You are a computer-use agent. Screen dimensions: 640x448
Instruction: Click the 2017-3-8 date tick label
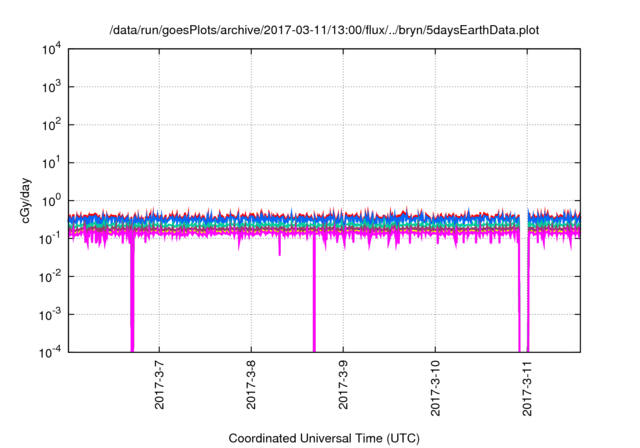click(251, 384)
